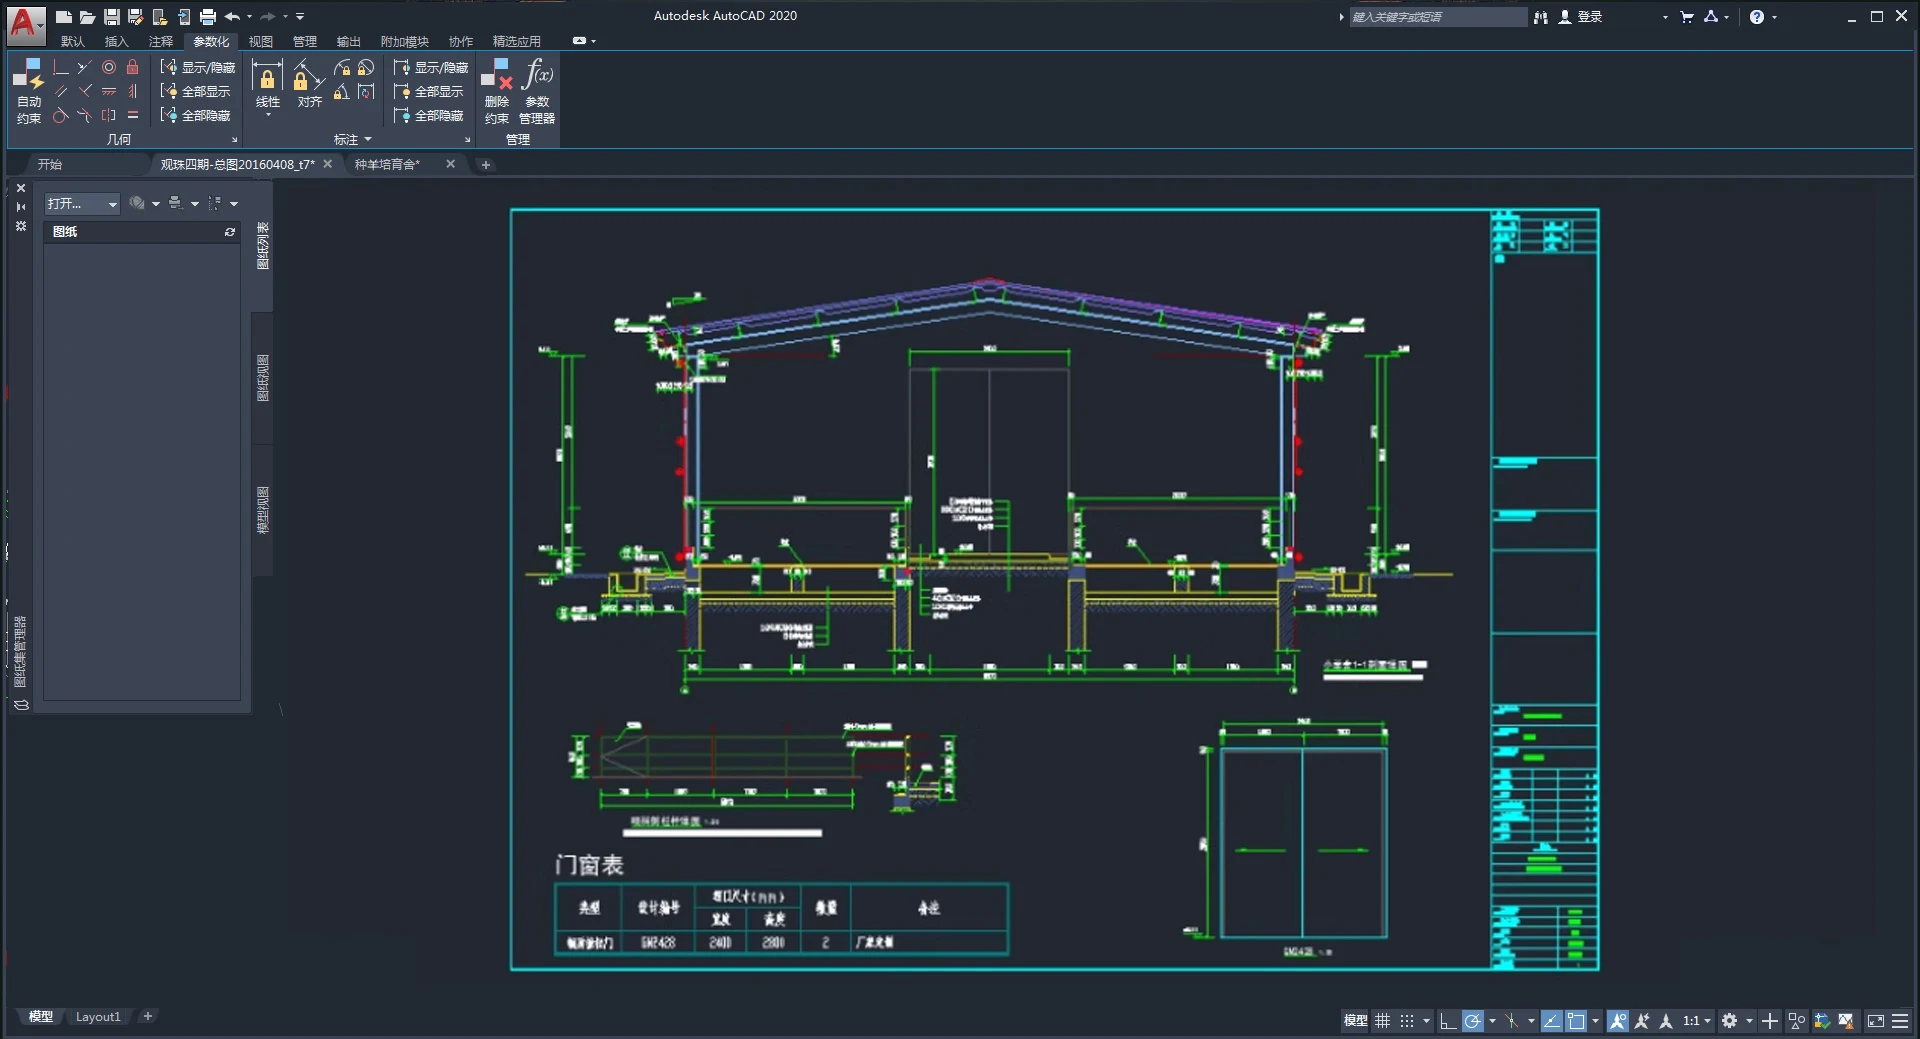Select the concentric constraint icon
Viewport: 1920px width, 1039px height.
(109, 67)
